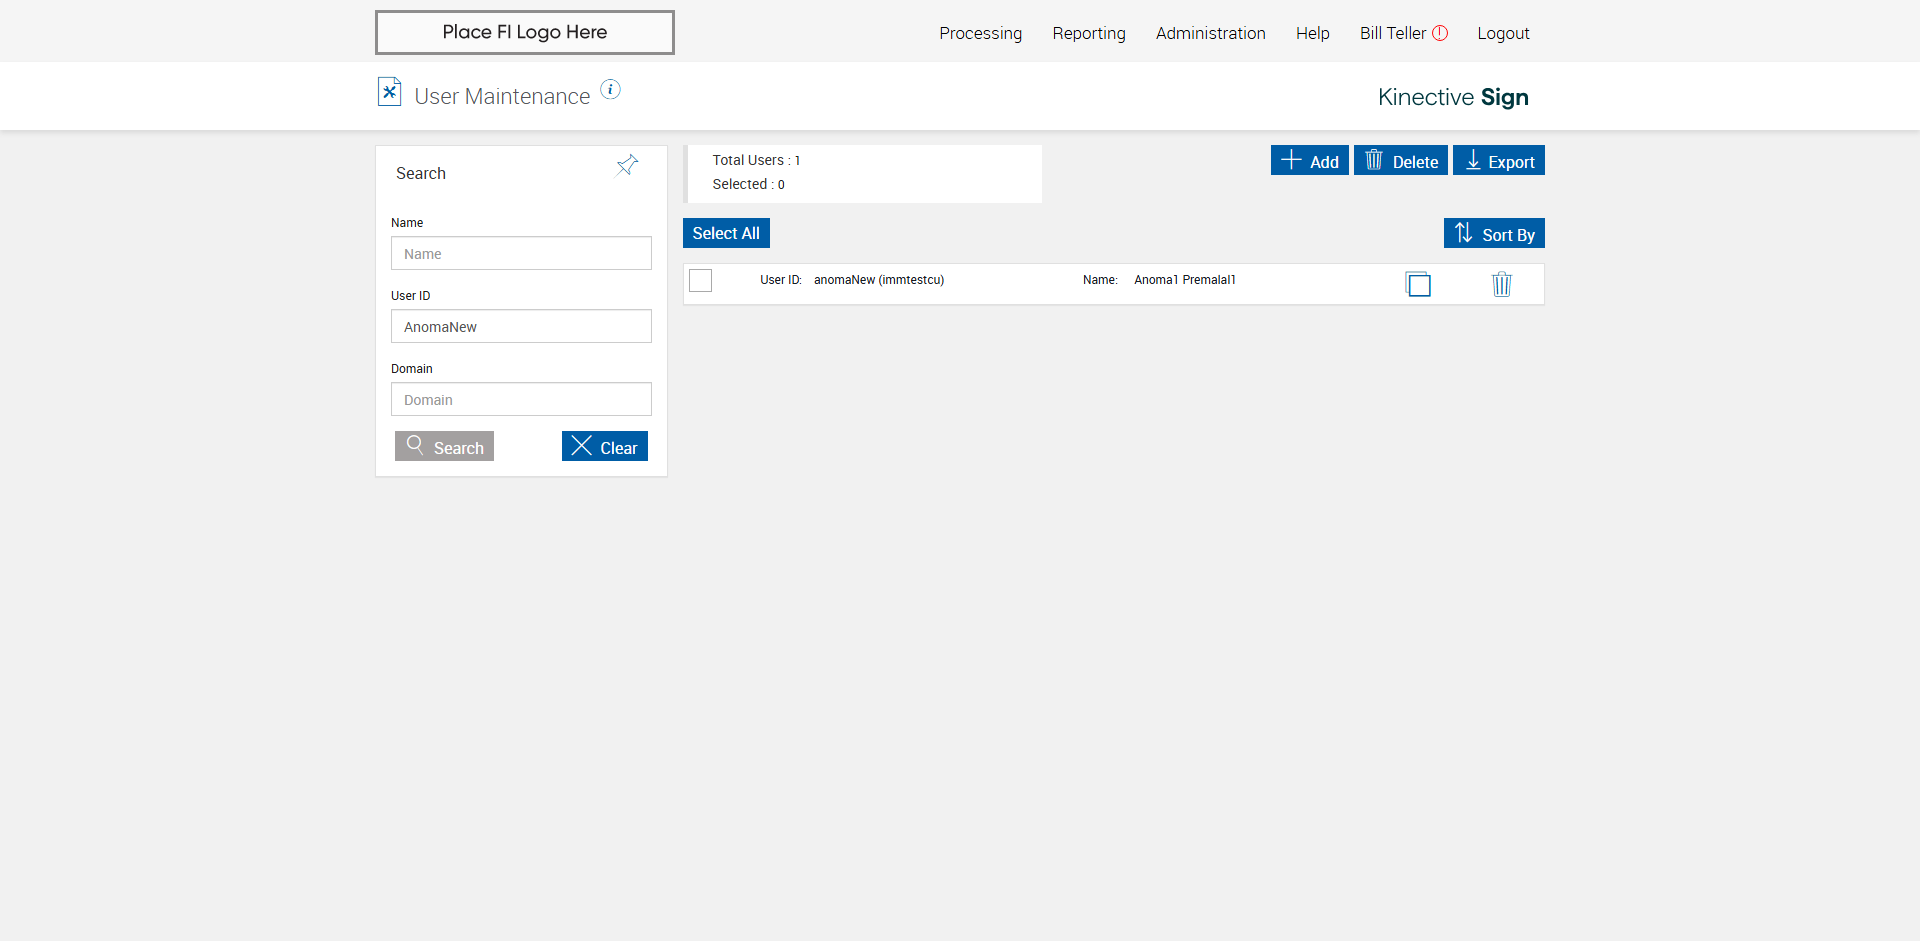
Task: Focus the User ID search field
Action: (521, 326)
